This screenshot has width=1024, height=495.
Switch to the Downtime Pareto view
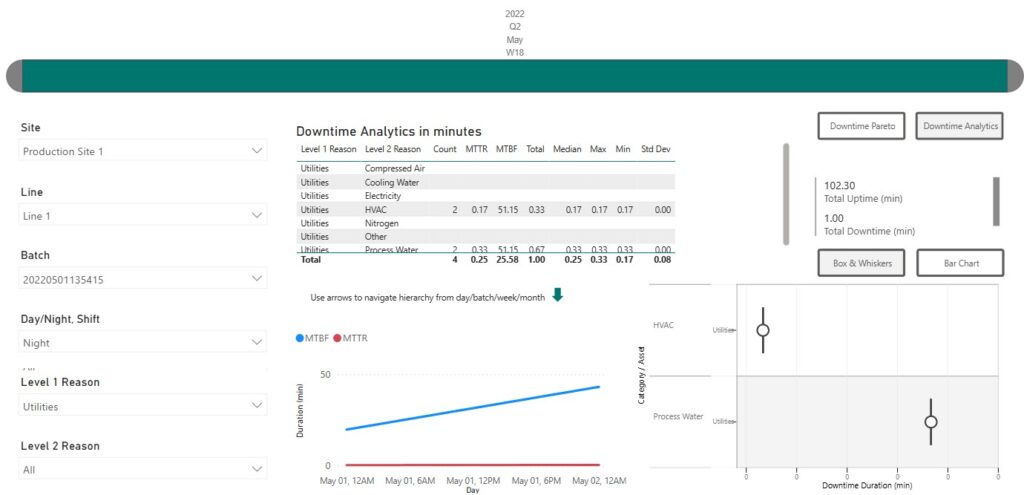tap(861, 126)
